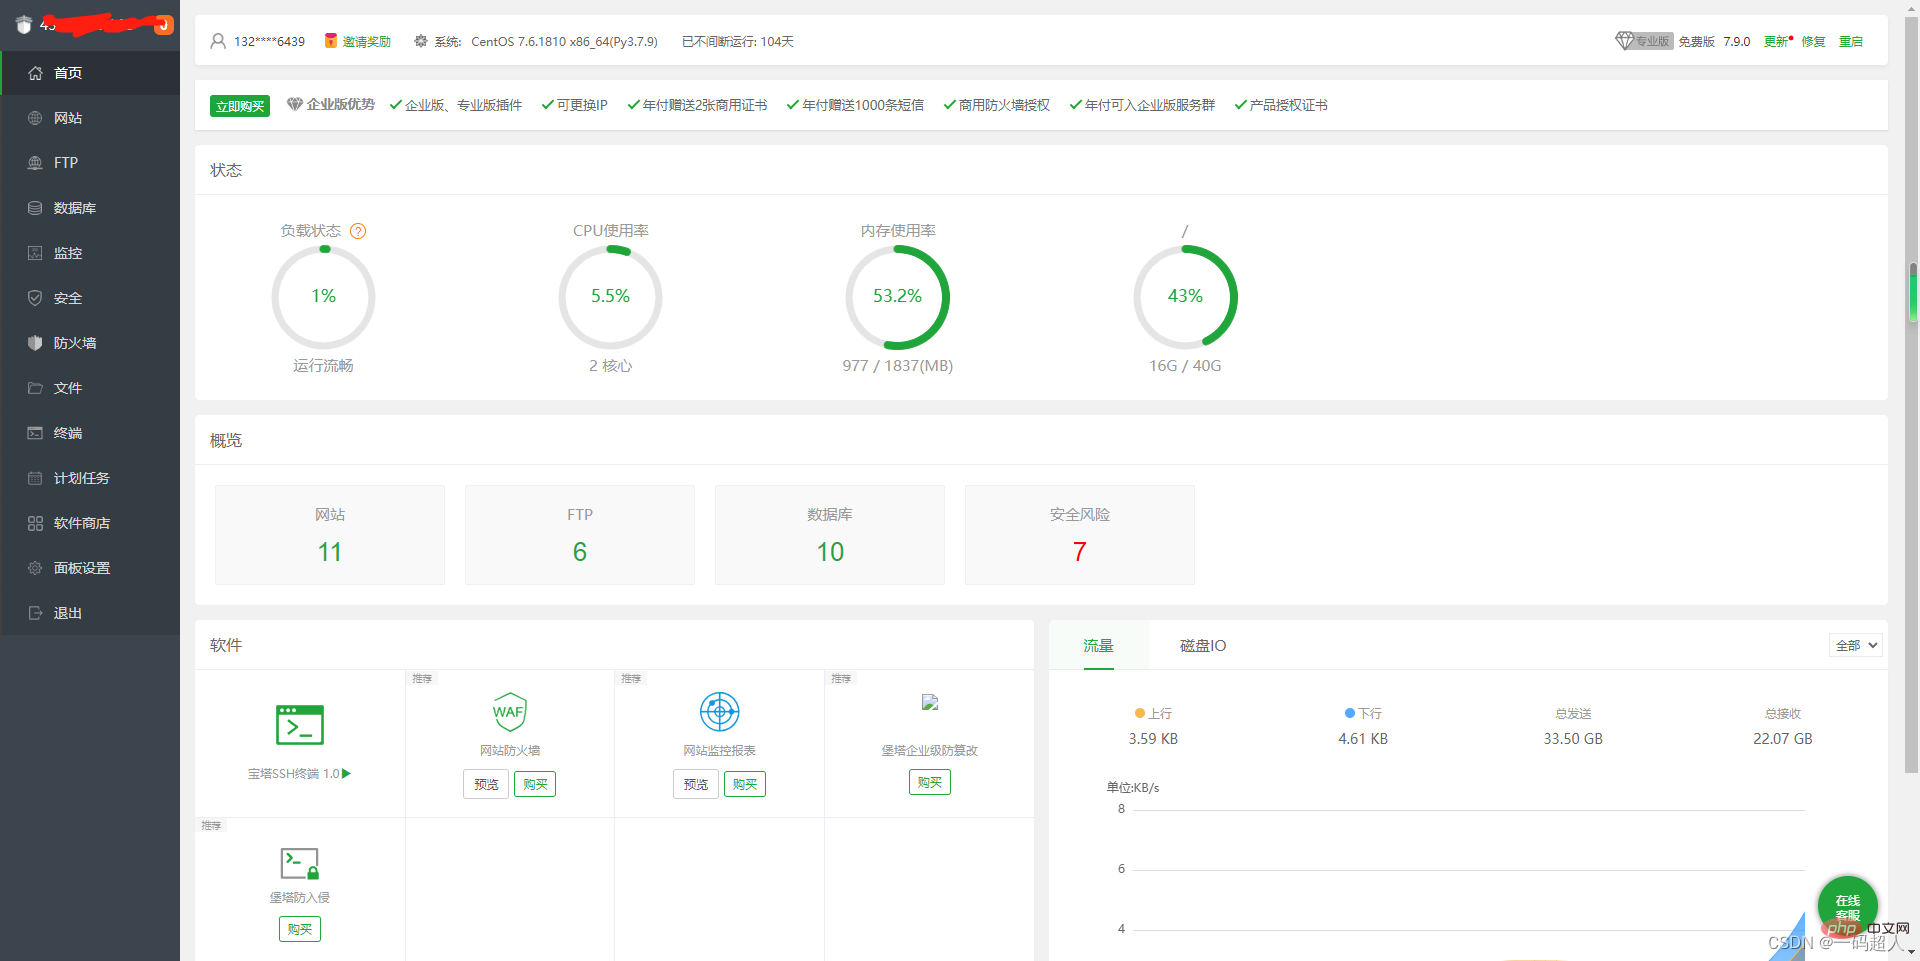Click the version number 7.9.0
Viewport: 1920px width, 961px height.
tap(1737, 41)
